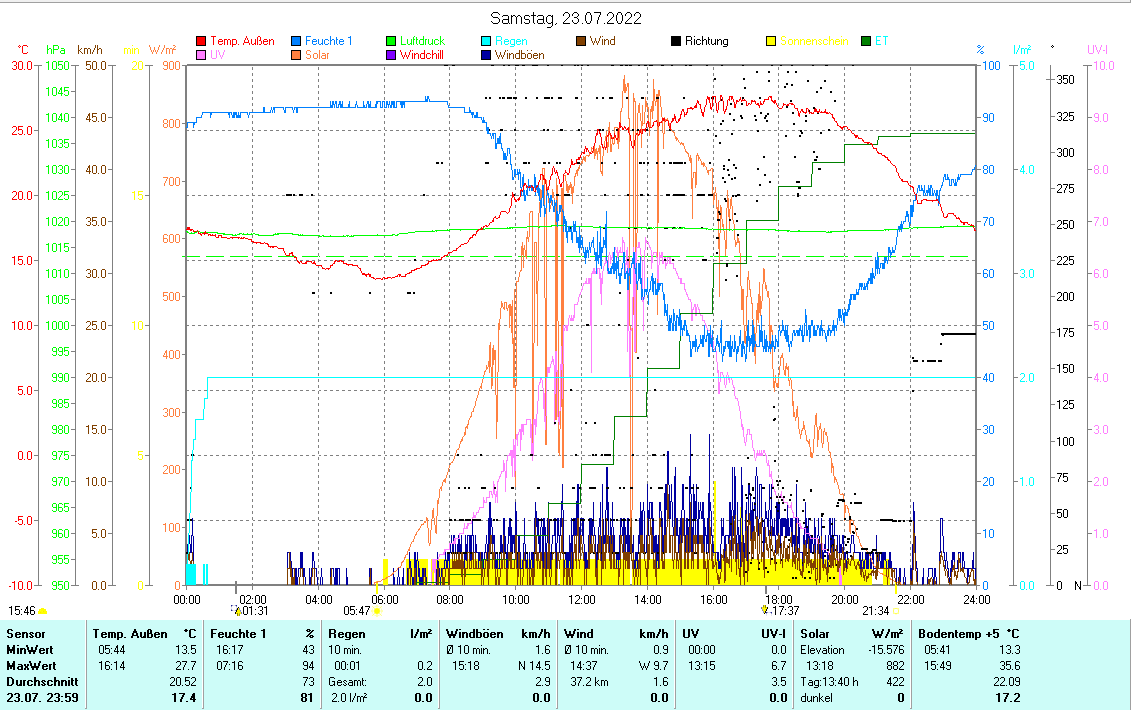Viewport: 1131px width, 710px height.
Task: Select the green Luftdruck legend swatch
Action: (392, 42)
